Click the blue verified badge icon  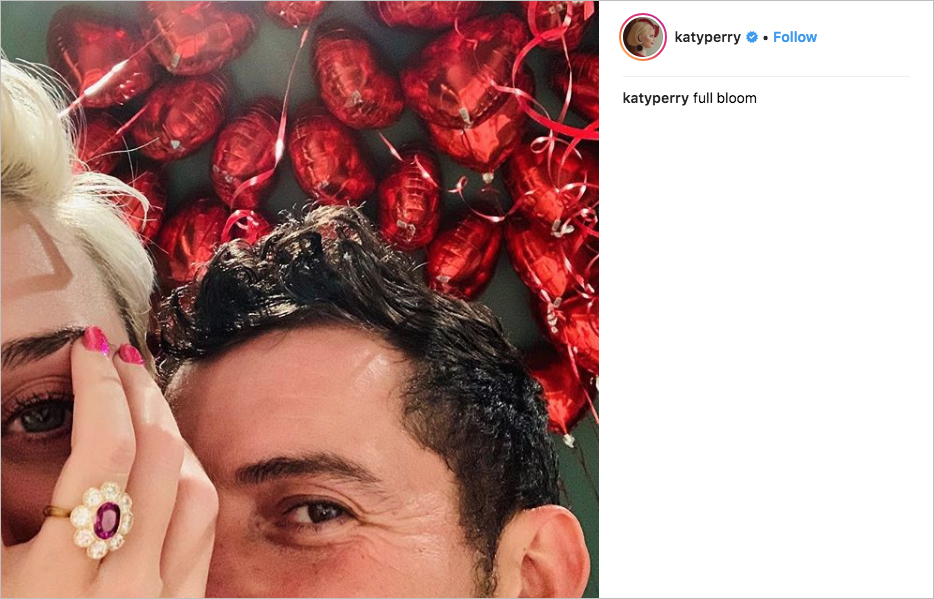coord(752,37)
